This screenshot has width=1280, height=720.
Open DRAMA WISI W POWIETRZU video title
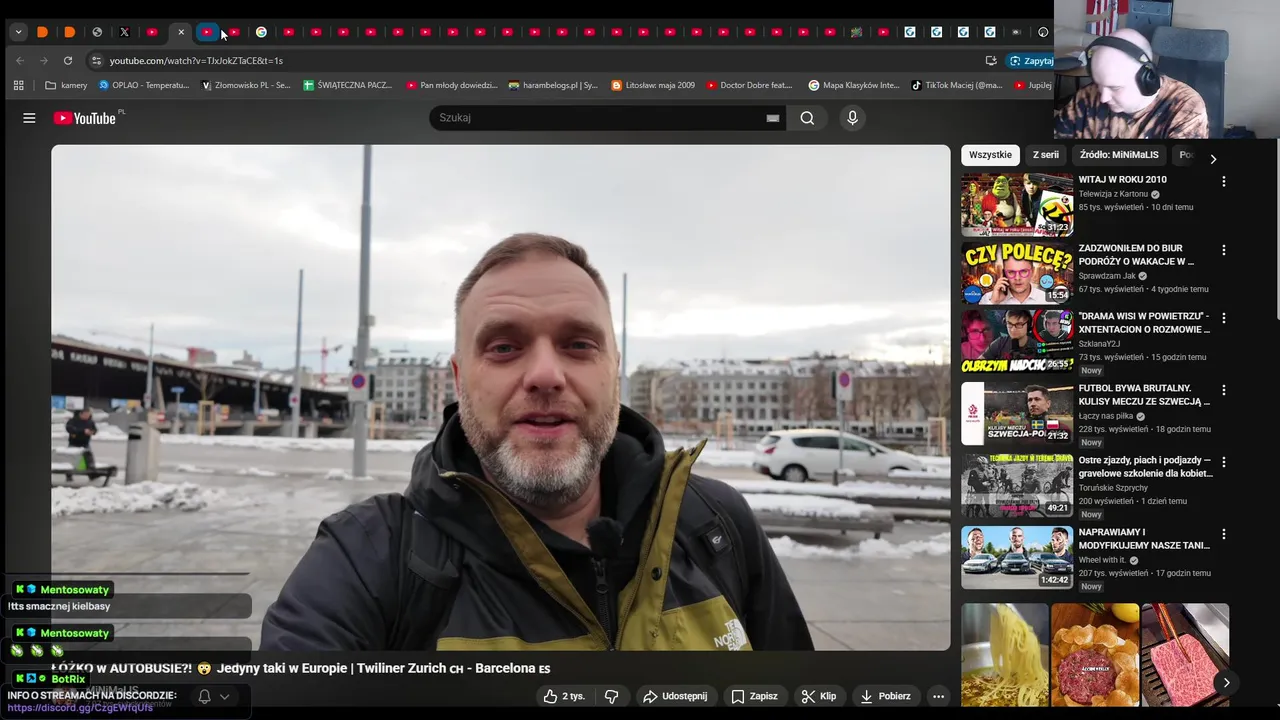tap(1144, 322)
